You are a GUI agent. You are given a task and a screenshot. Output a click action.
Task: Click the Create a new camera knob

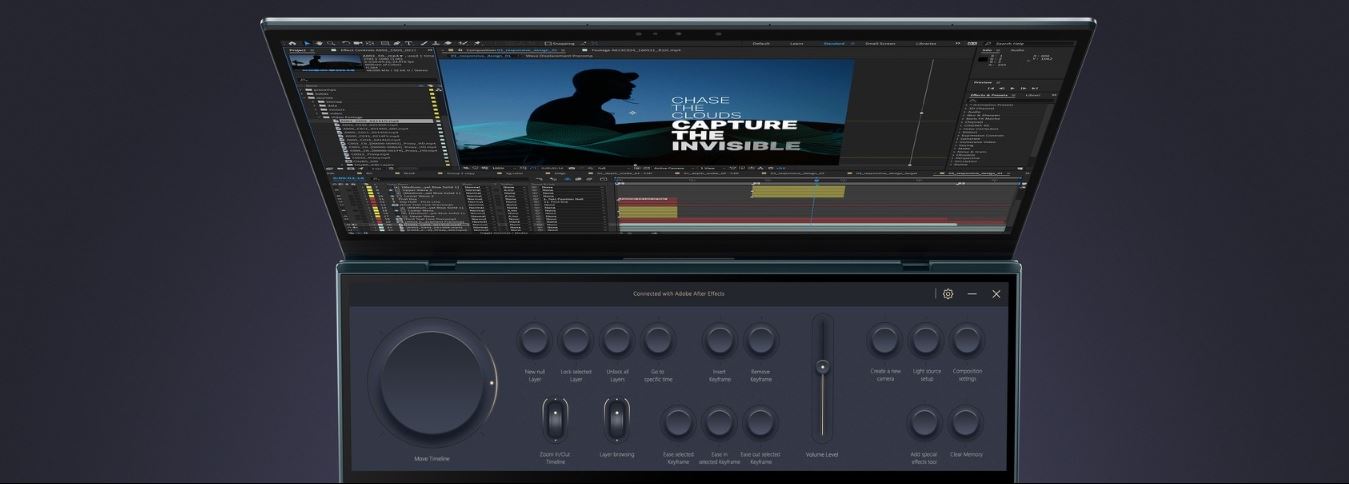(884, 341)
